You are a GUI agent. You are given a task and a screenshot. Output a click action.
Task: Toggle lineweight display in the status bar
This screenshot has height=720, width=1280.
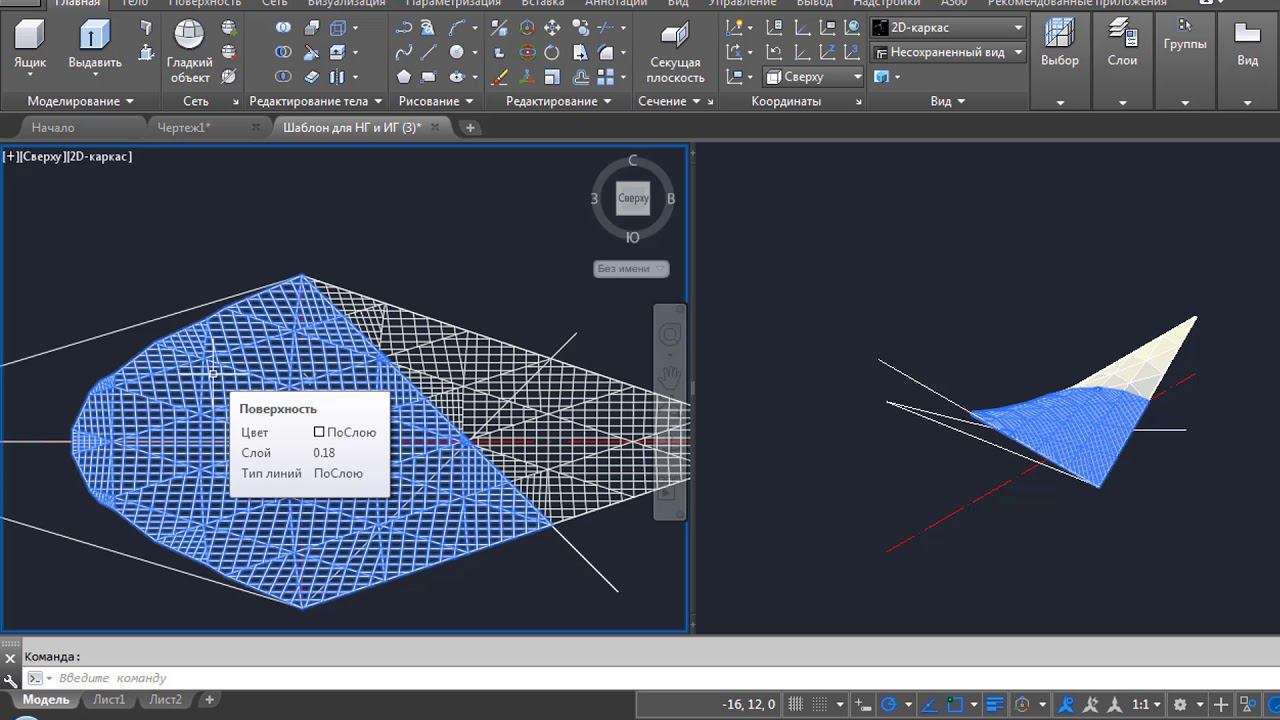coord(994,704)
